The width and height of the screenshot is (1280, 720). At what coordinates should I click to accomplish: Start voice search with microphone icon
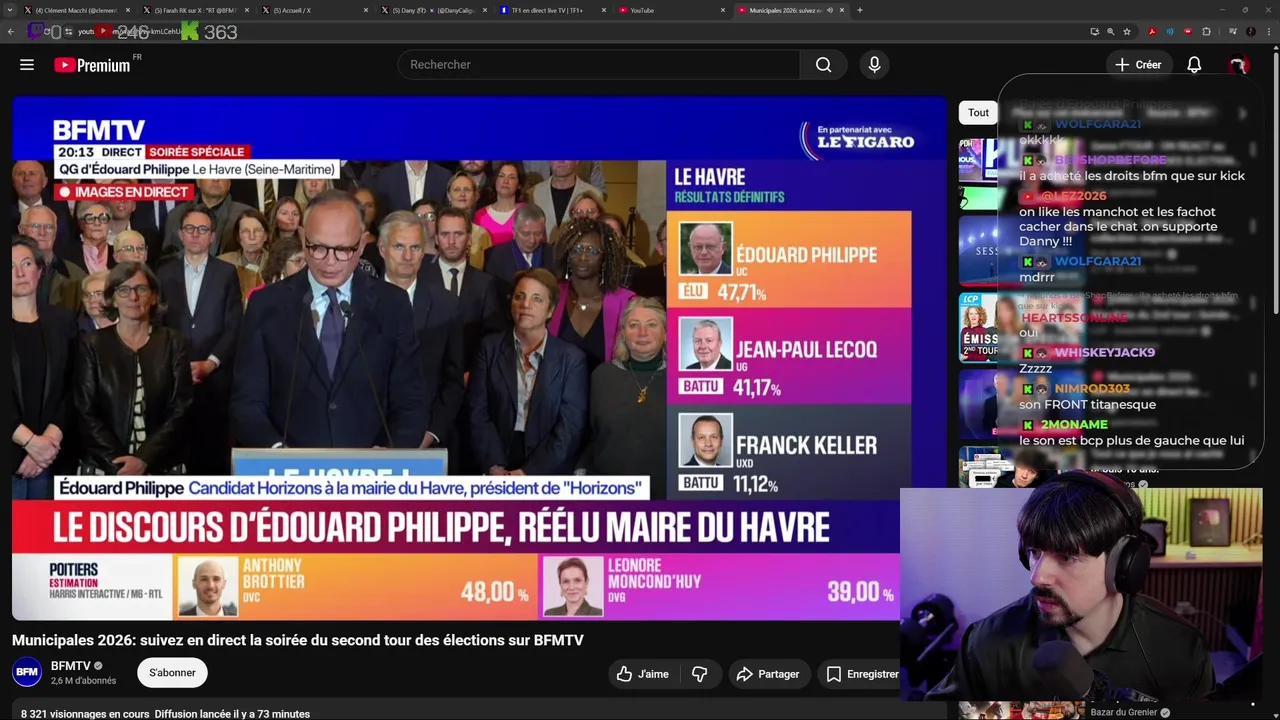pos(874,64)
